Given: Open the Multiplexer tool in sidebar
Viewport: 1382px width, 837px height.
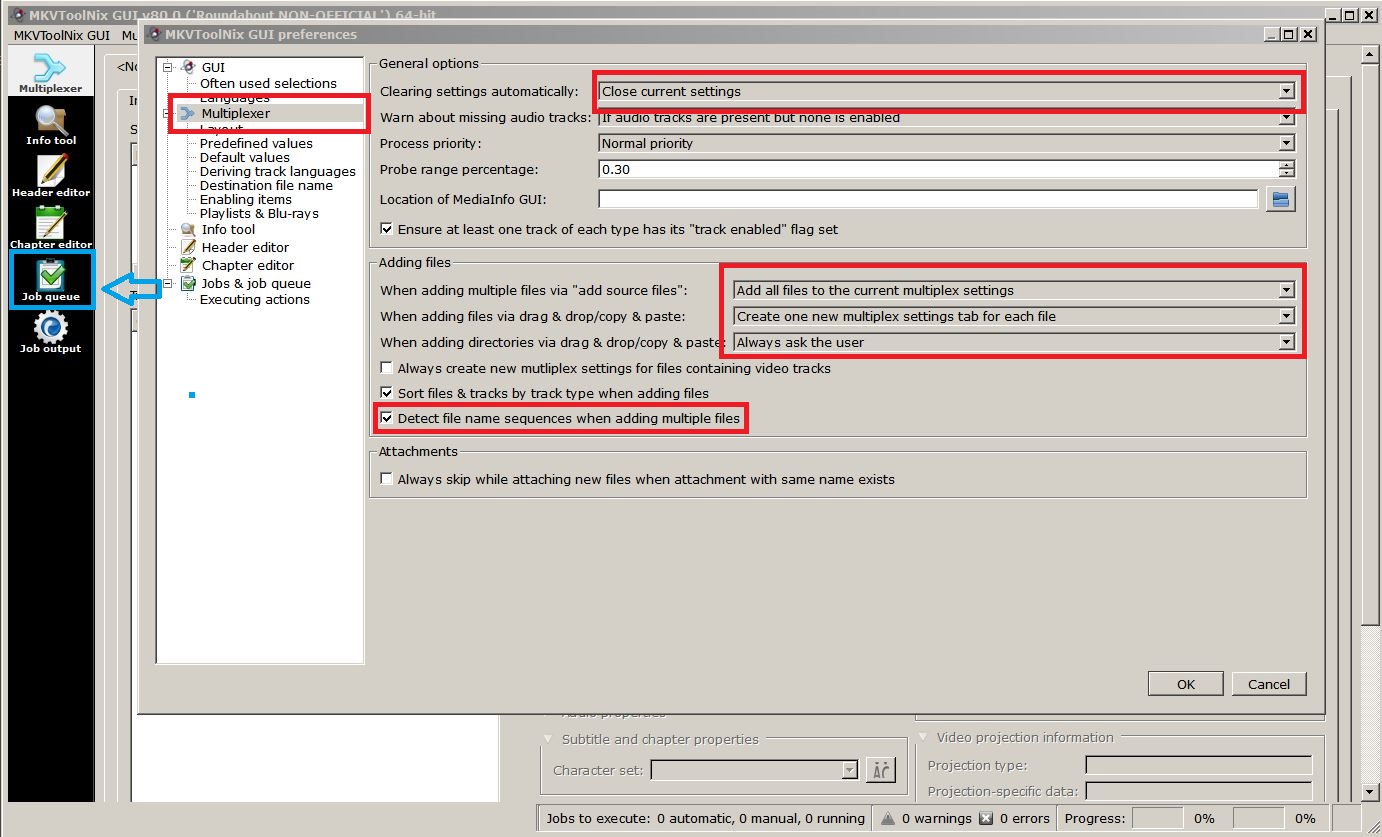Looking at the screenshot, I should 51,72.
